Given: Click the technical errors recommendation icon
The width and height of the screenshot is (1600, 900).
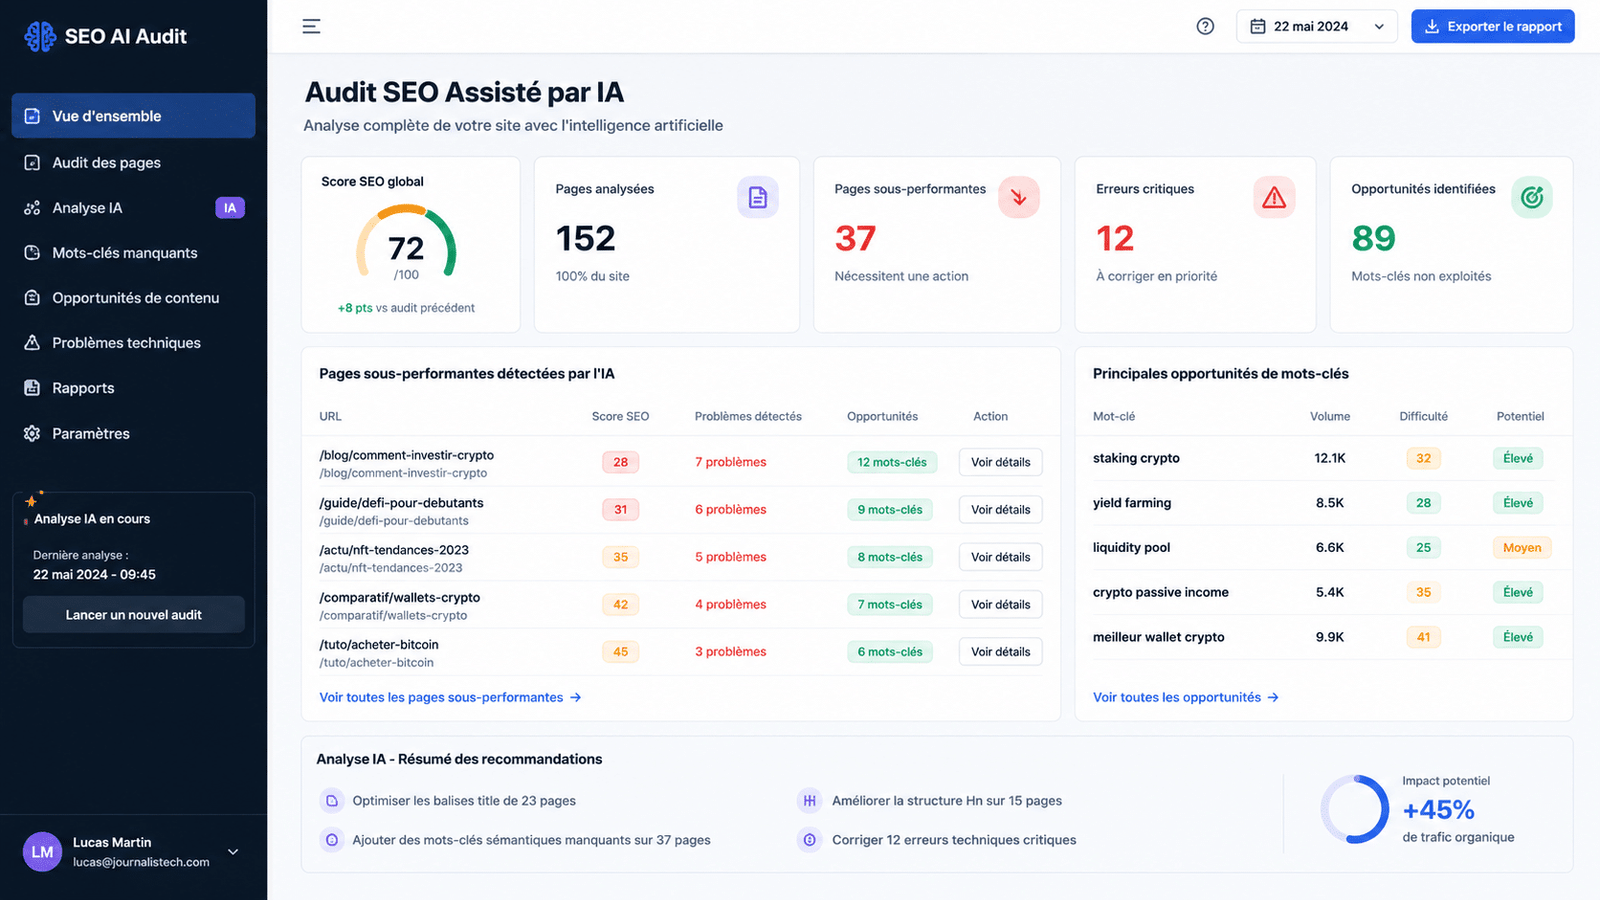Looking at the screenshot, I should [809, 840].
